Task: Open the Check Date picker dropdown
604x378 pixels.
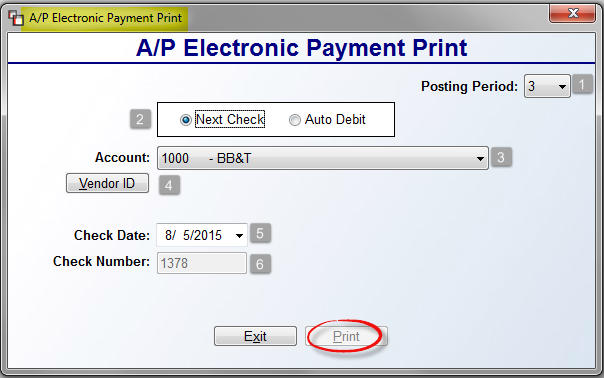Action: pyautogui.click(x=239, y=235)
